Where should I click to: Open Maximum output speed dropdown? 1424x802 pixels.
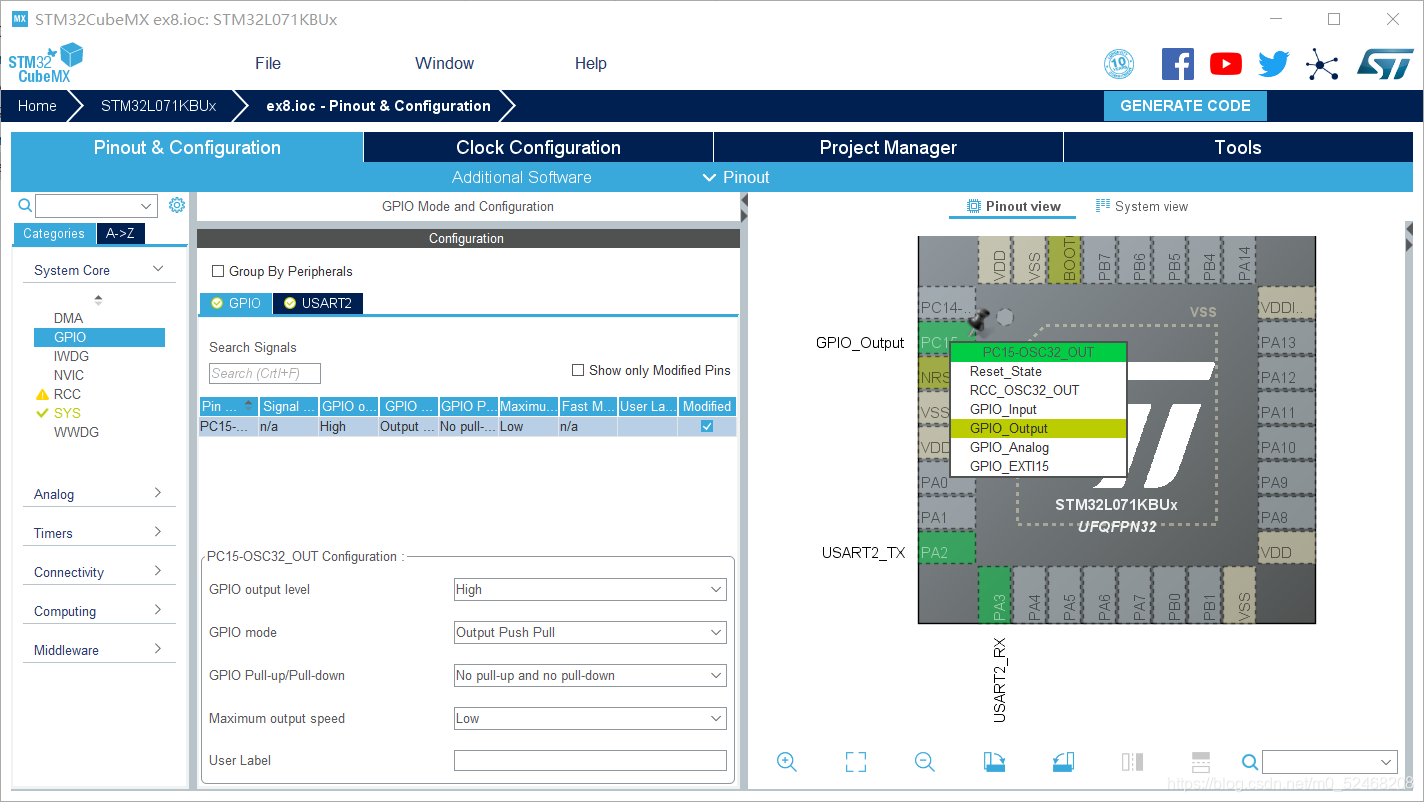[x=590, y=719]
